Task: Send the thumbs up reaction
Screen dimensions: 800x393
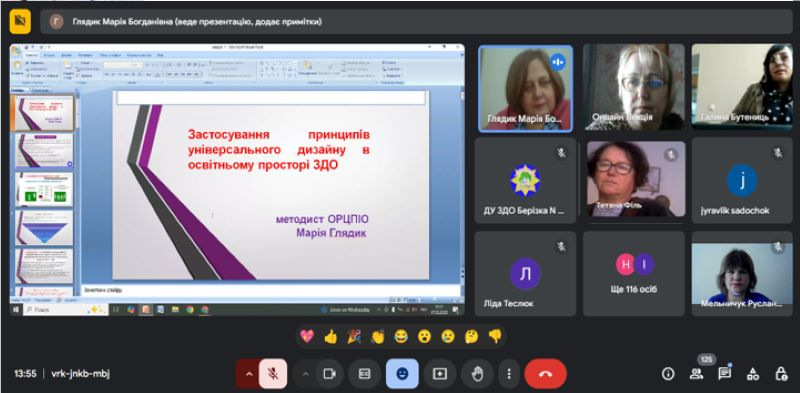Action: pos(331,336)
